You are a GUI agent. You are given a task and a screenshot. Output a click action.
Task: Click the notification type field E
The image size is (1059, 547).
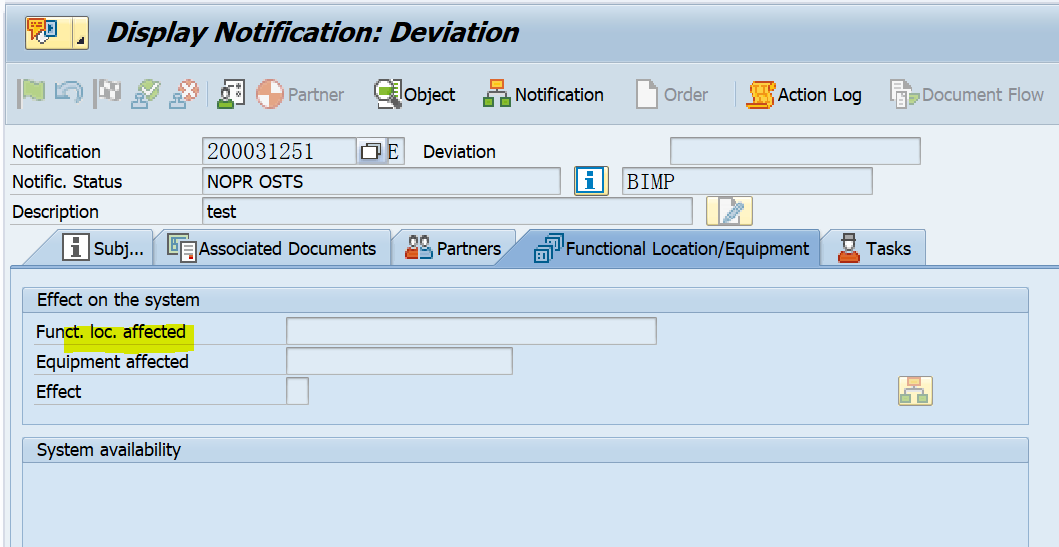pos(394,151)
